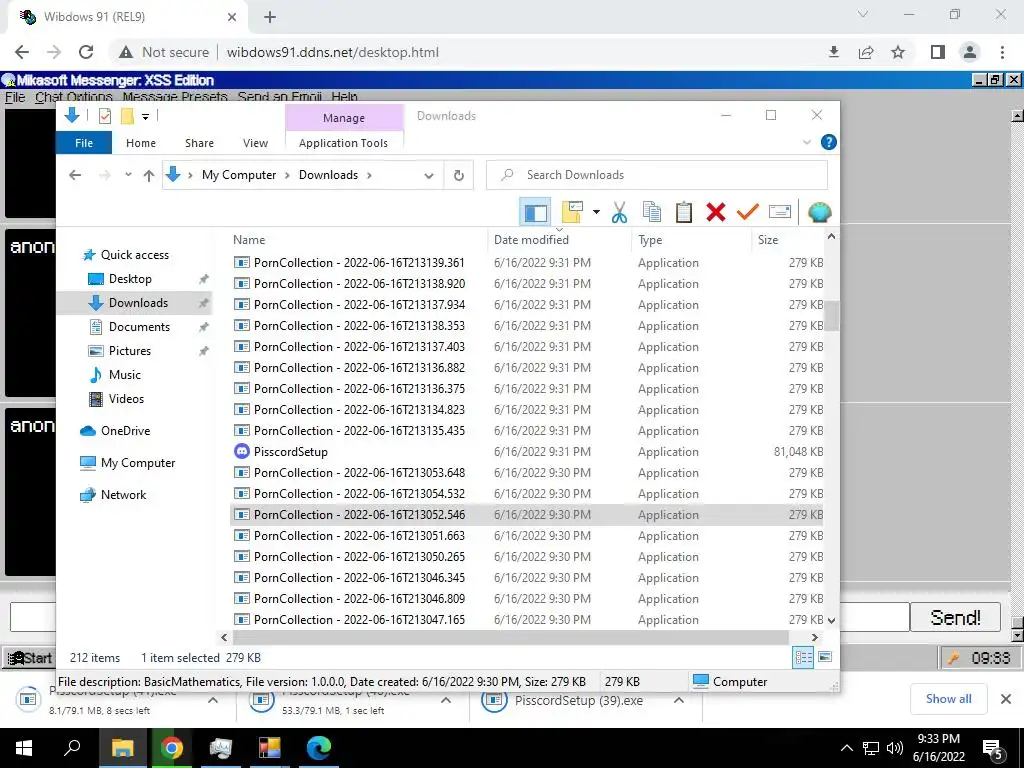Switch to Details view icon in status bar

(803, 658)
